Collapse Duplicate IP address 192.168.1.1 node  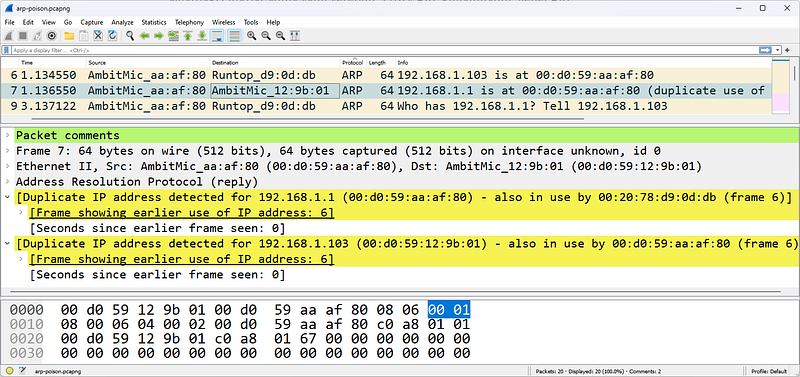(x=7, y=197)
